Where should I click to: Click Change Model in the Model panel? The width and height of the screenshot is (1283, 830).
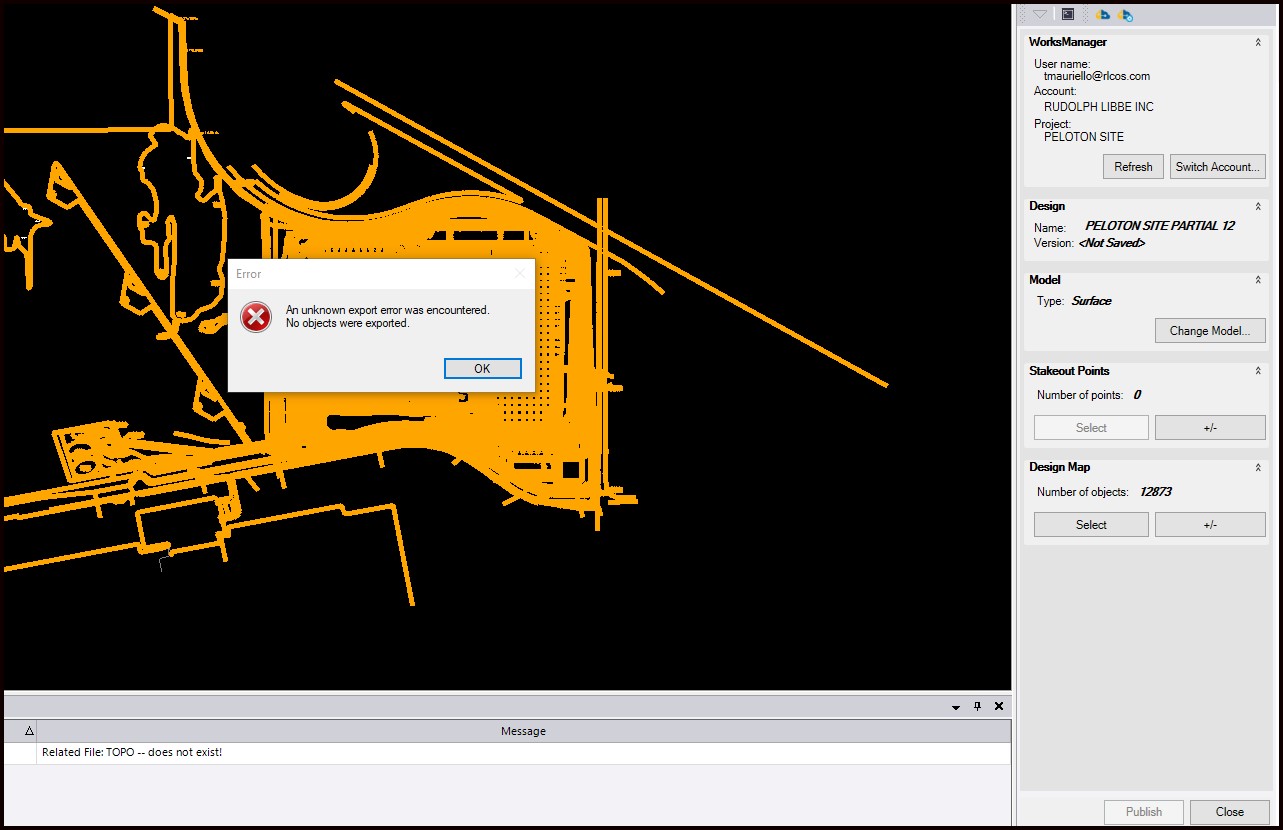point(1210,330)
